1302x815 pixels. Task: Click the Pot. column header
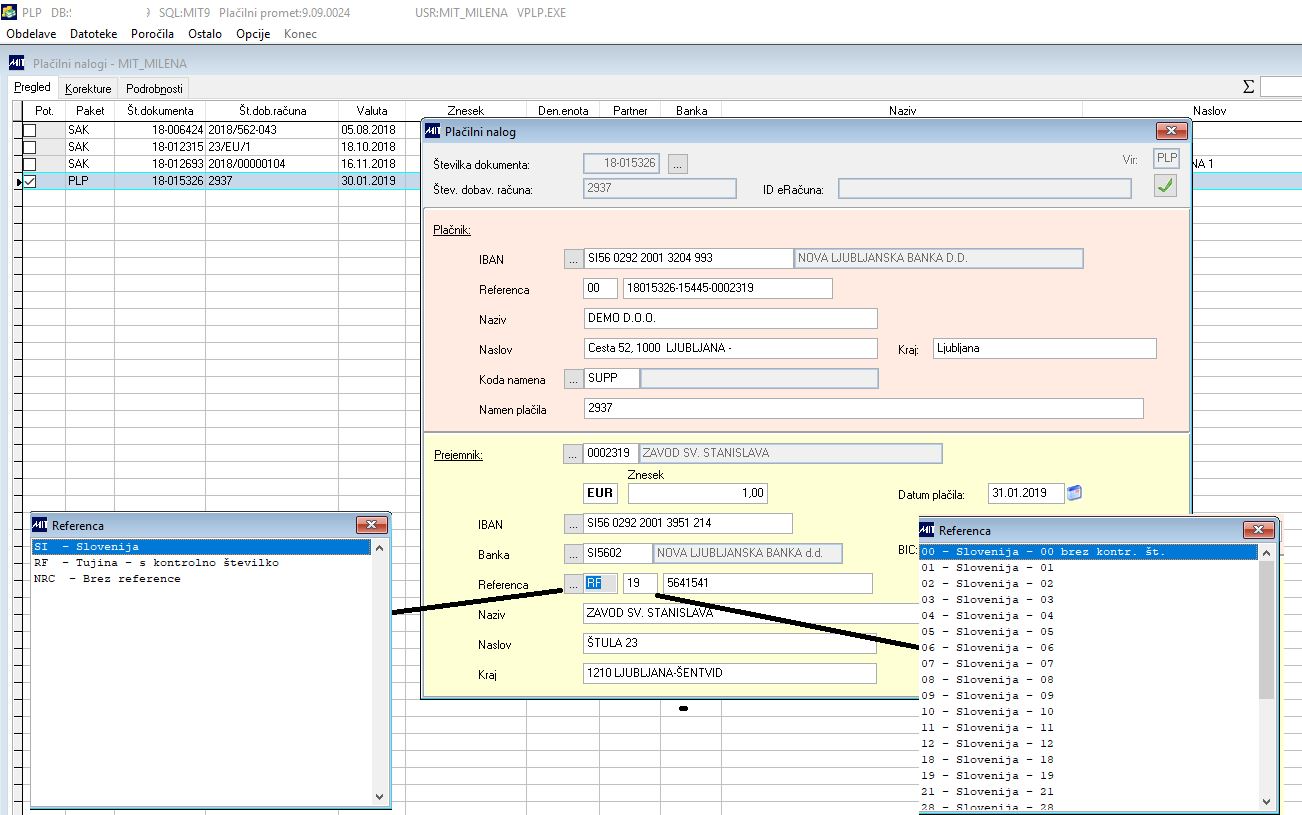44,111
